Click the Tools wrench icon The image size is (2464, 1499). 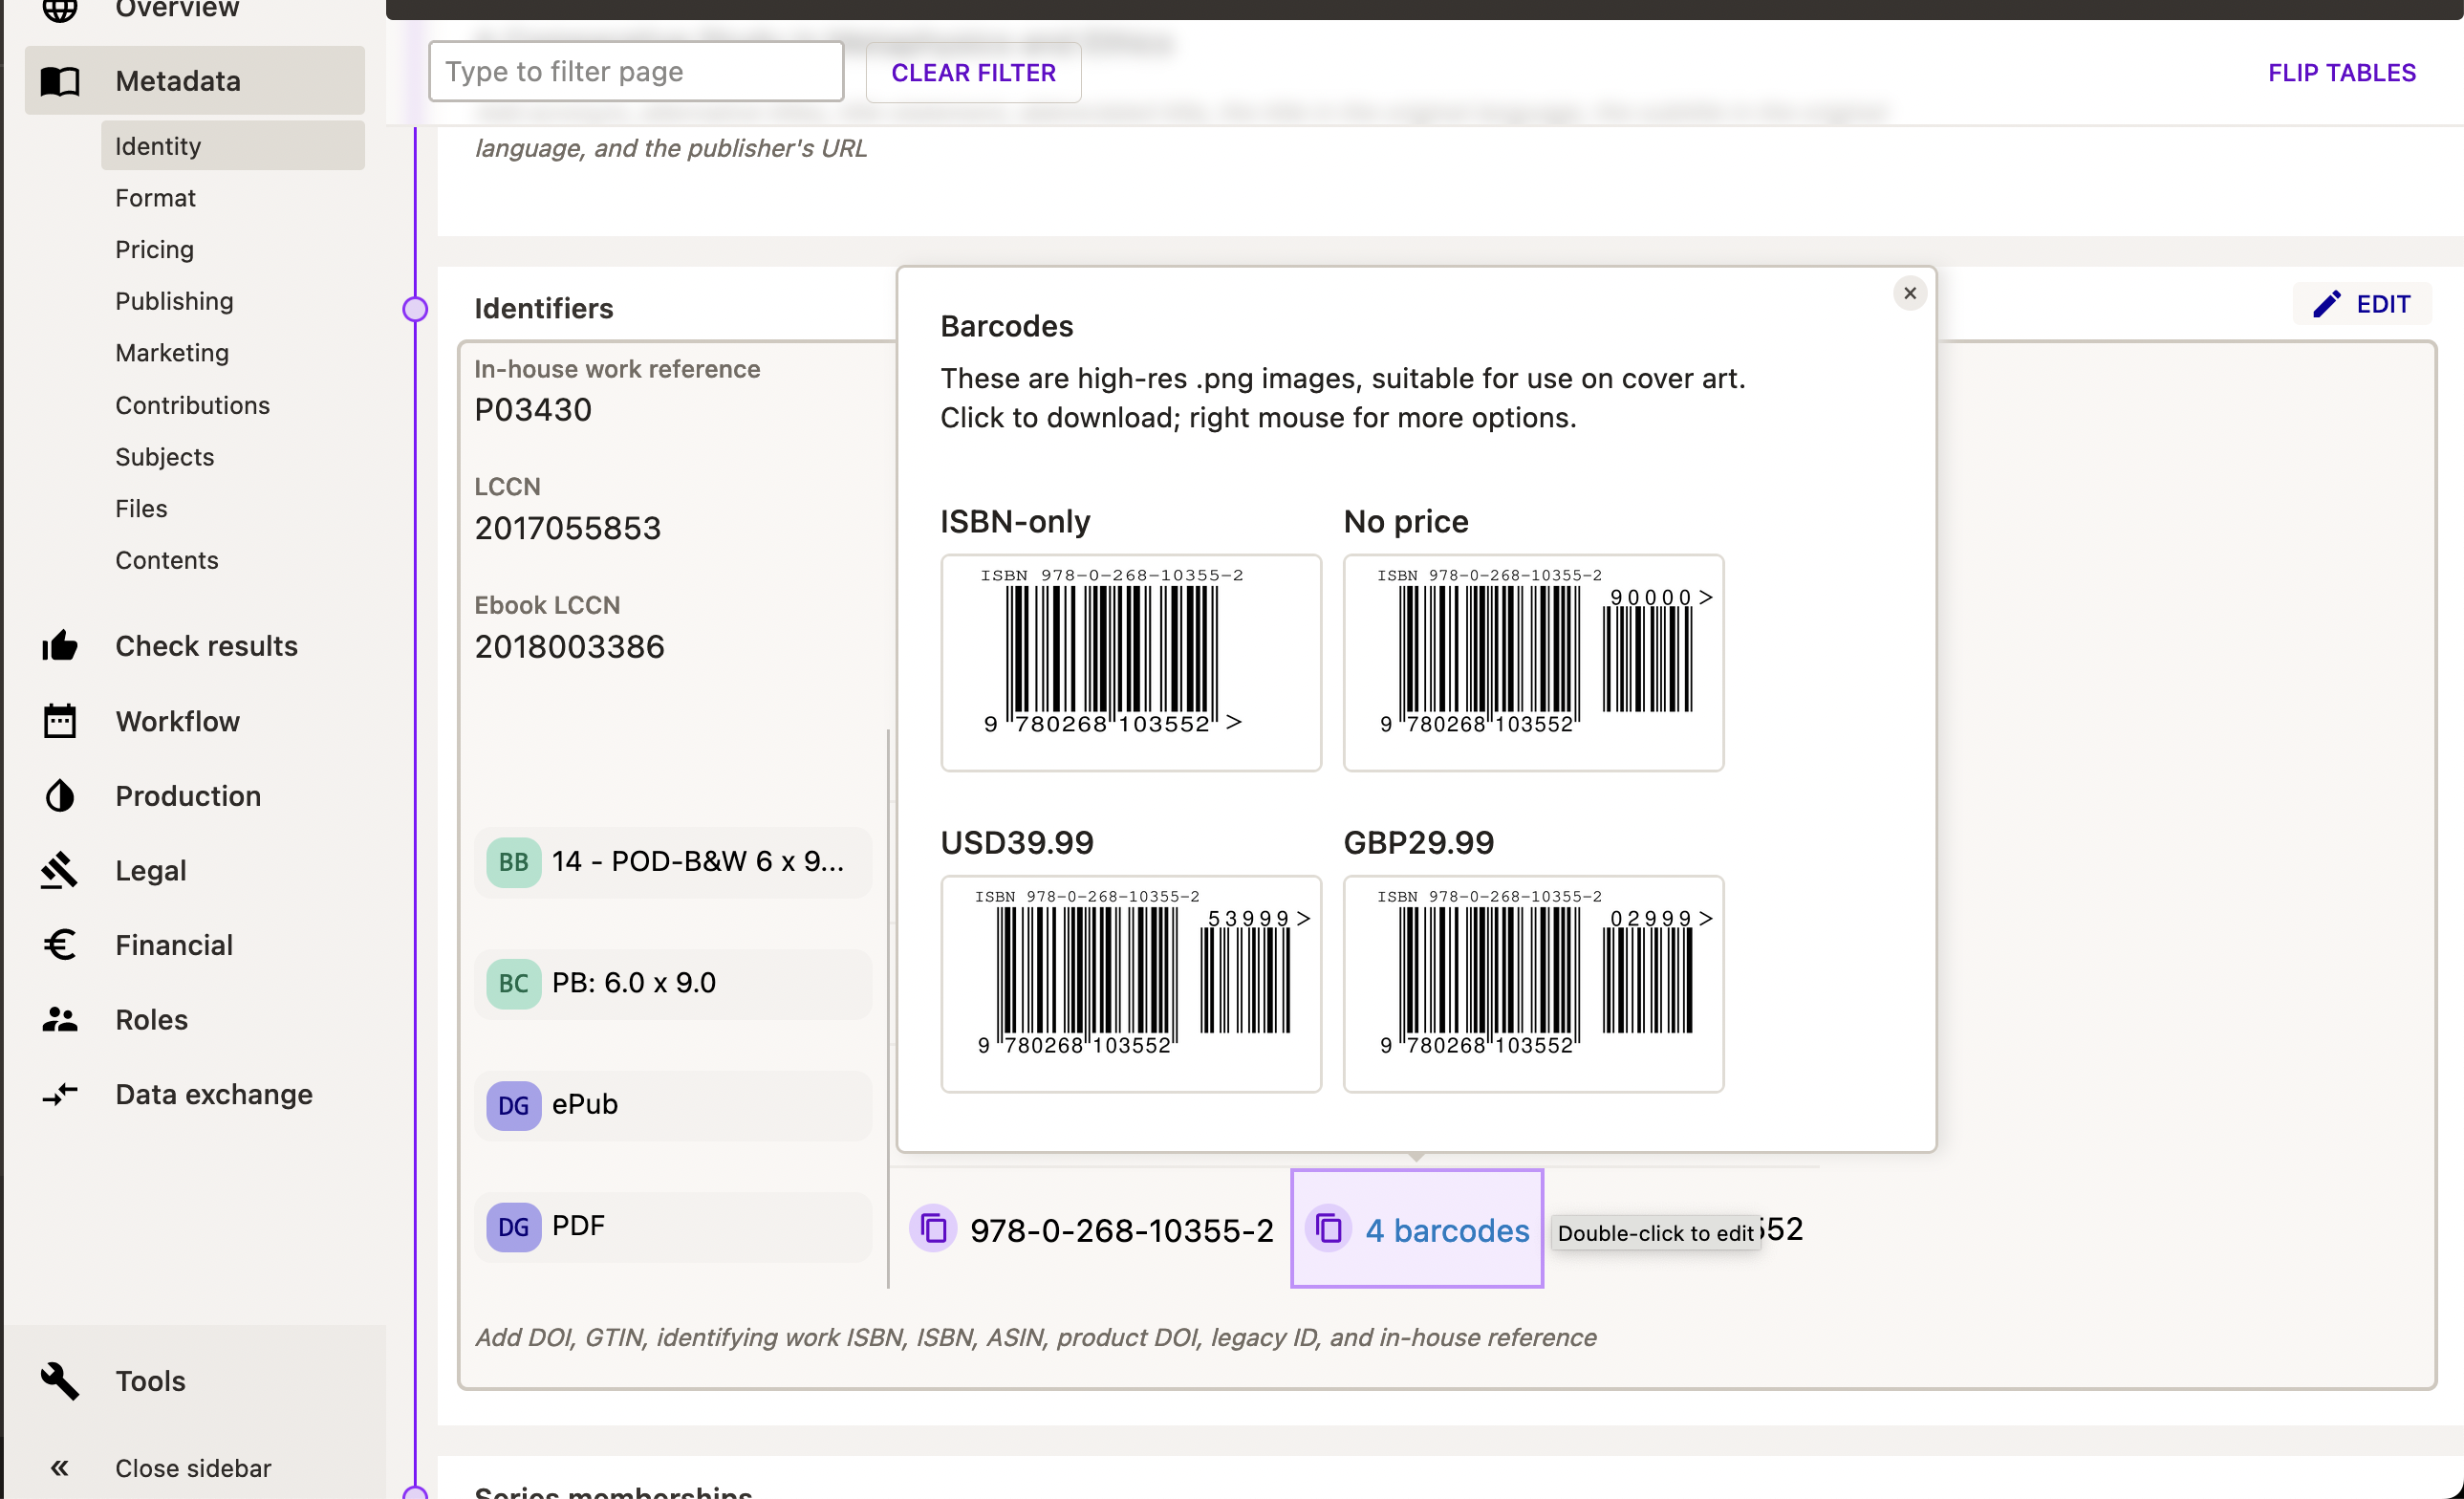click(x=60, y=1381)
